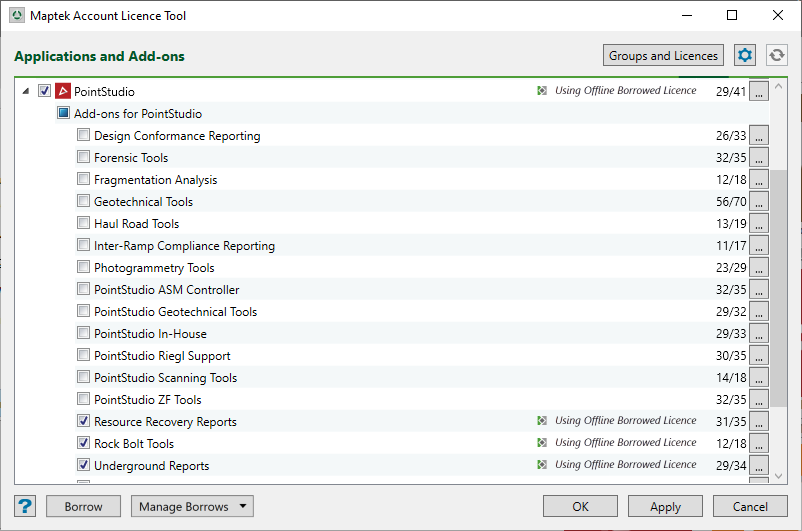Open ellipsis button for Design Conformance Reporting
The image size is (802, 531).
(759, 136)
